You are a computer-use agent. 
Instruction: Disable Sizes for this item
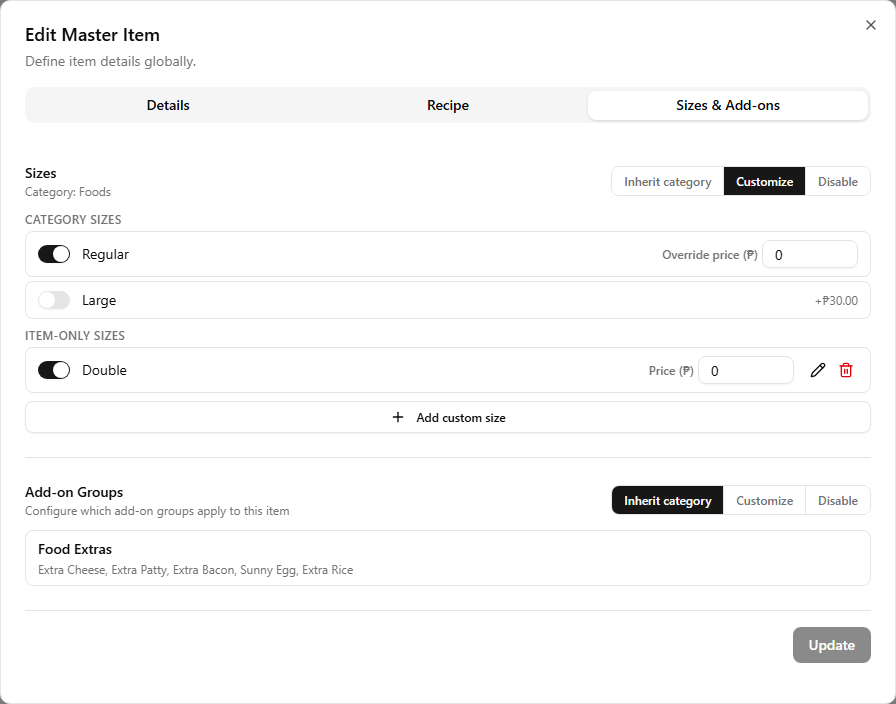838,182
